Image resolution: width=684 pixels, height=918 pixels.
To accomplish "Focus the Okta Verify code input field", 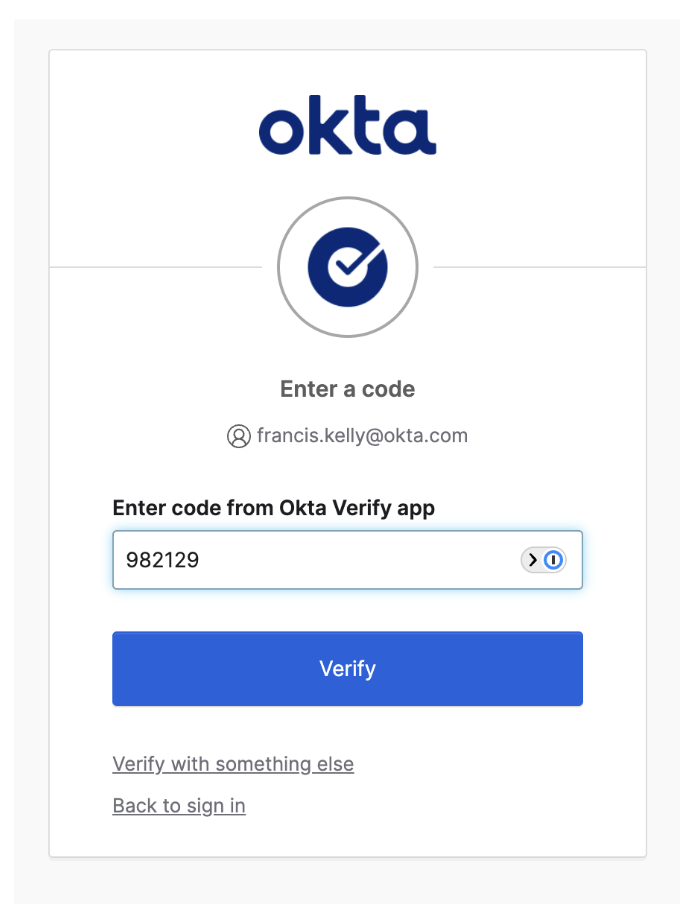I will coord(320,560).
